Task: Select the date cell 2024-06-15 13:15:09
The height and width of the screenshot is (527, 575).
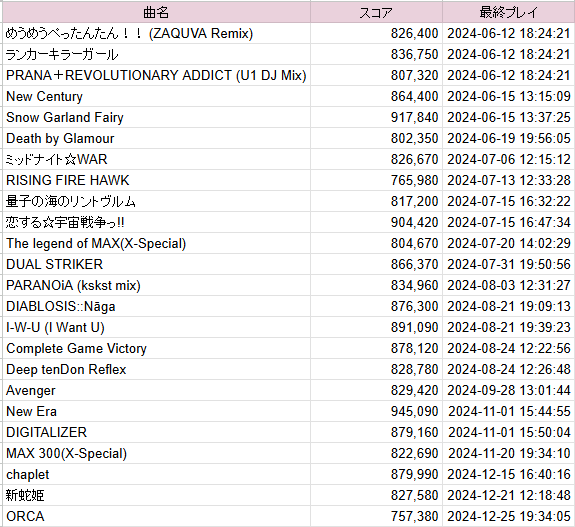Action: [x=509, y=96]
